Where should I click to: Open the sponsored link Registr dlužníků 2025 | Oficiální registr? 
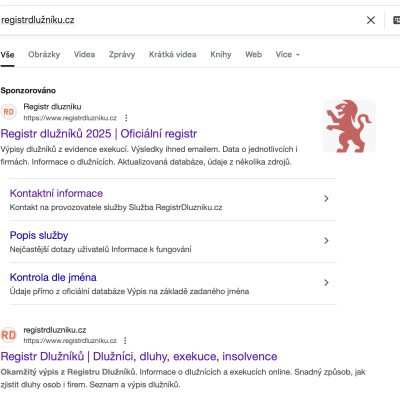click(x=99, y=134)
